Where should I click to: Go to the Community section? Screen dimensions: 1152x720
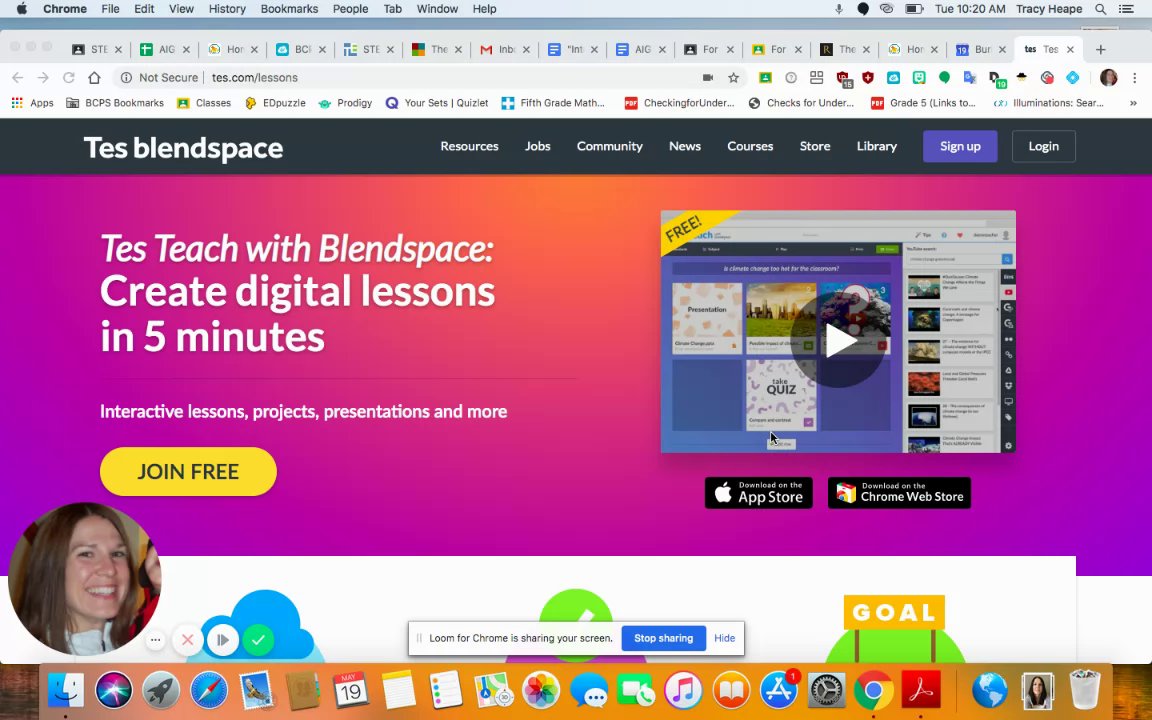tap(610, 146)
